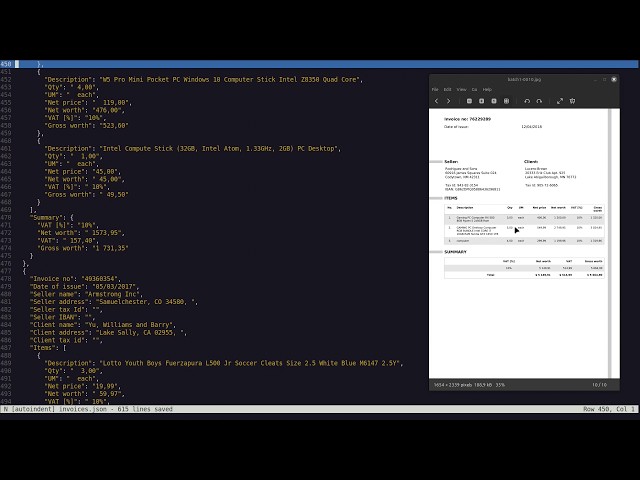Minimize the image viewer window
The width and height of the screenshot is (640, 480).
coord(596,79)
